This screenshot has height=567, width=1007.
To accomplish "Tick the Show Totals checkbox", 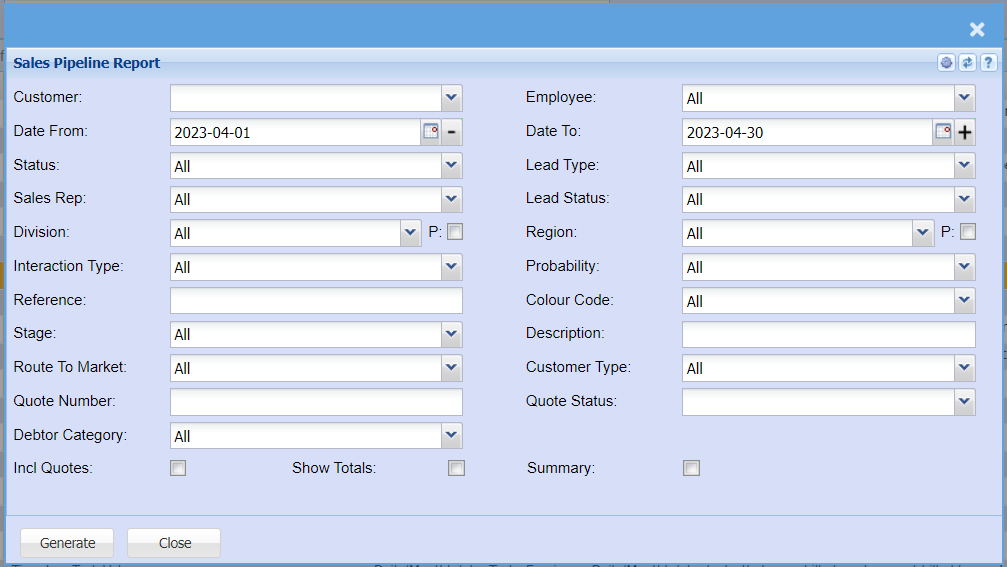I will [457, 468].
